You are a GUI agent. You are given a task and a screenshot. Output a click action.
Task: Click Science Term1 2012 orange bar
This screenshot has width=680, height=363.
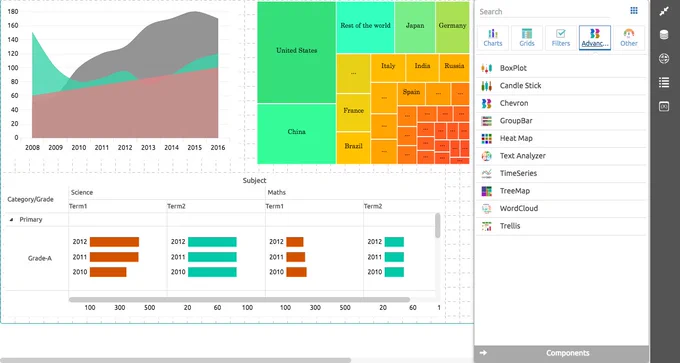114,242
